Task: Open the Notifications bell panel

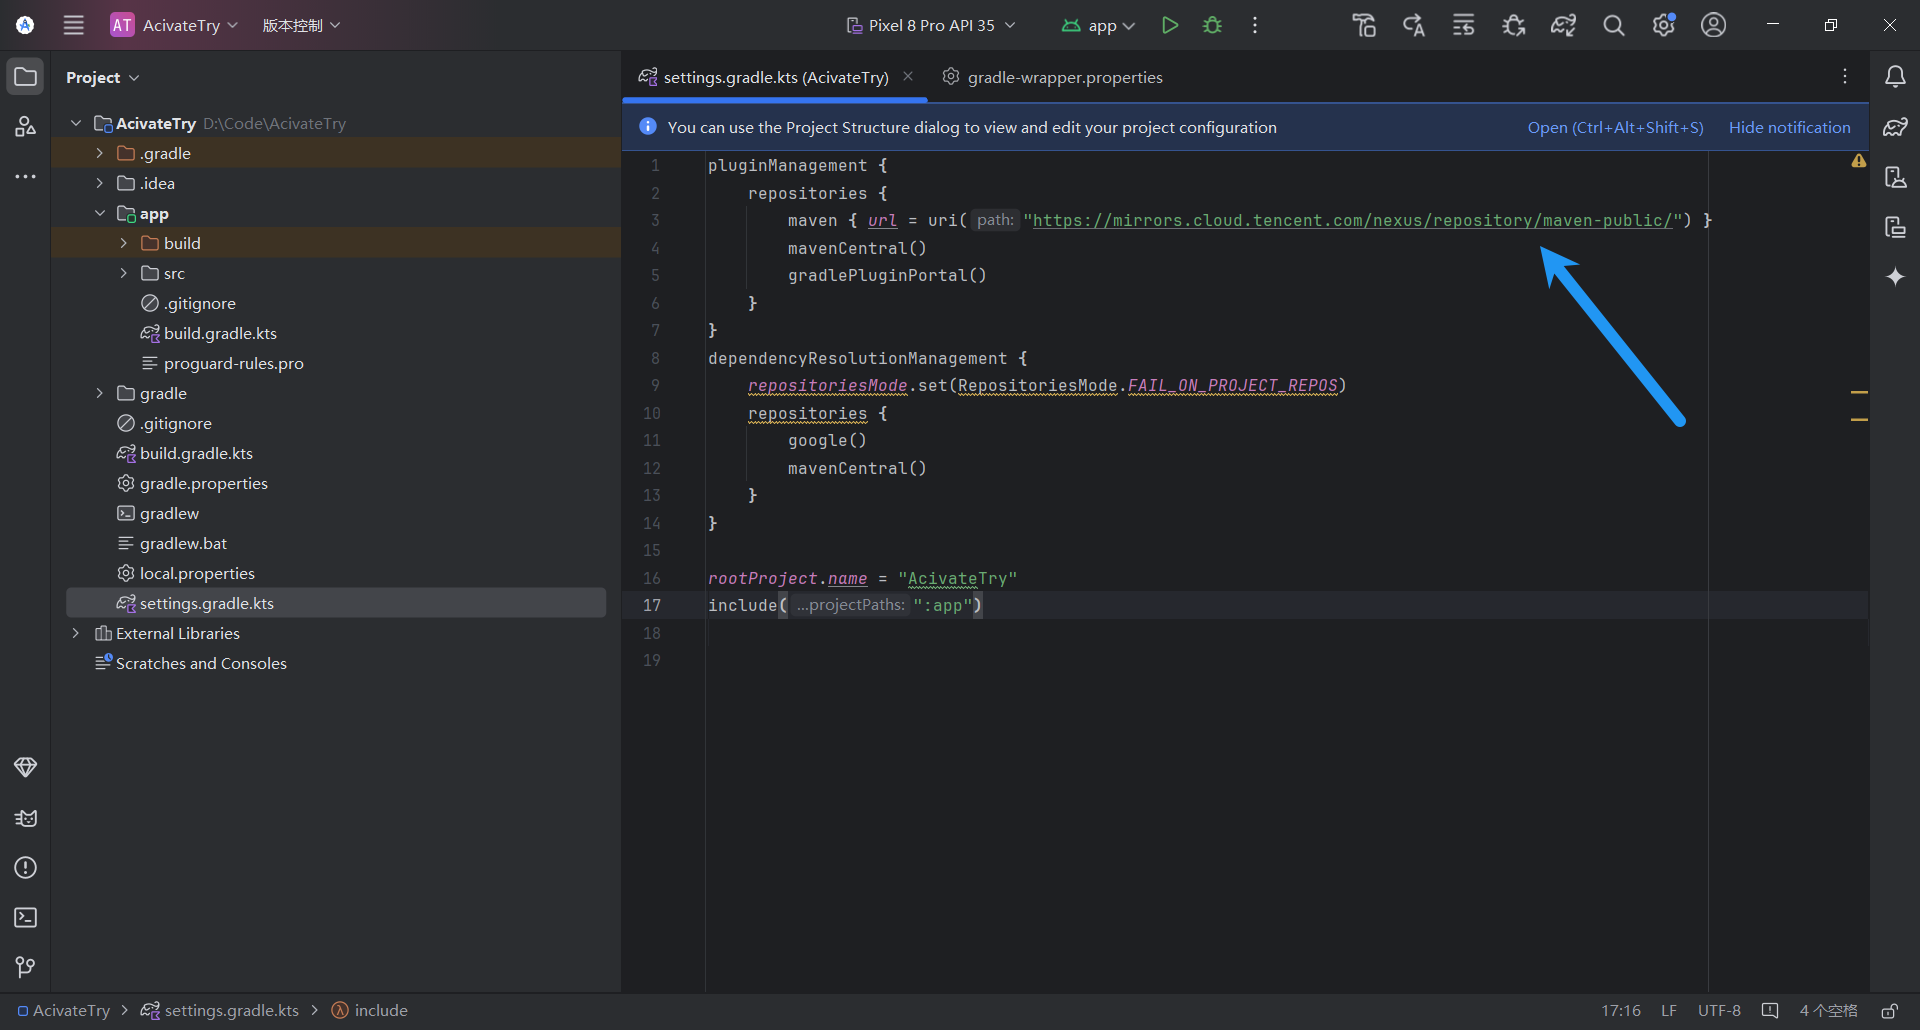Action: (1894, 77)
